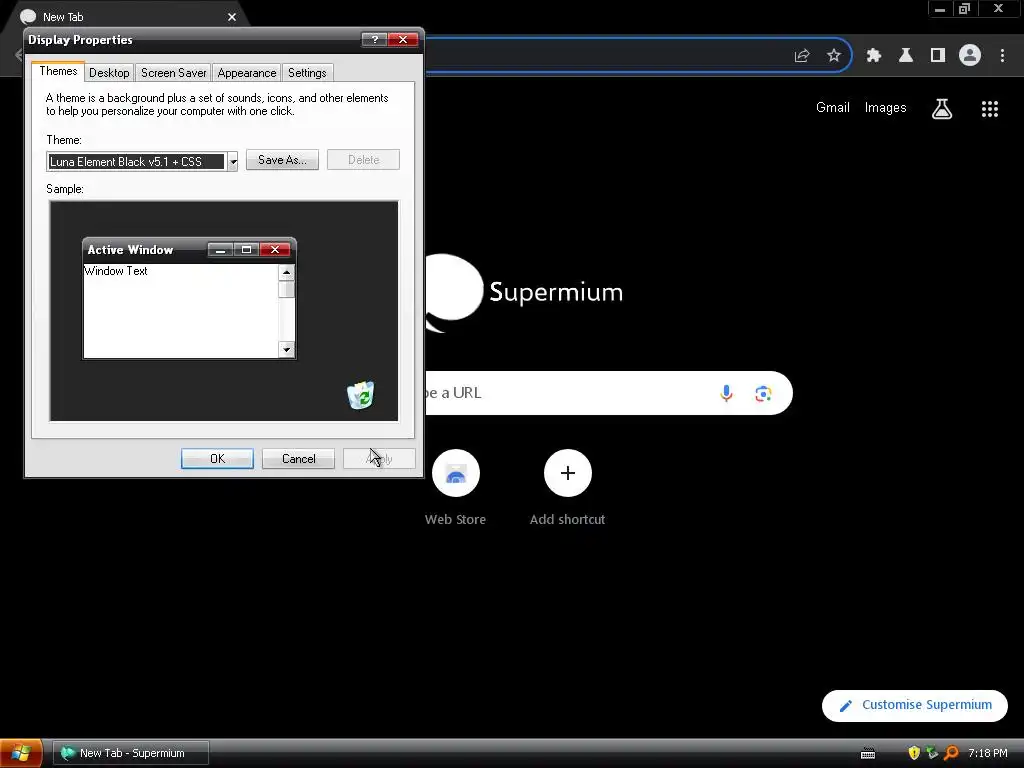
Task: Close the New Tab browser tab
Action: [232, 17]
